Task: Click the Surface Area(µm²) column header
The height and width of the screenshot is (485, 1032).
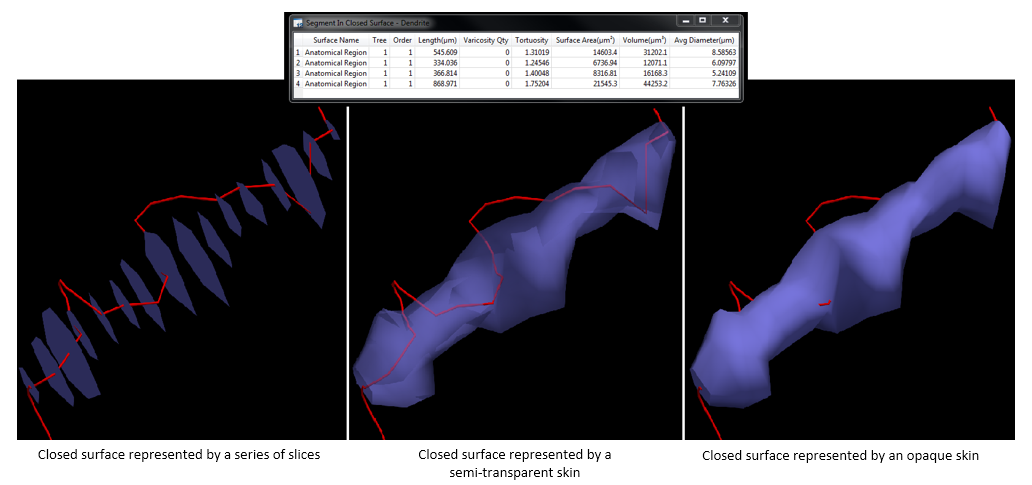Action: coord(585,40)
